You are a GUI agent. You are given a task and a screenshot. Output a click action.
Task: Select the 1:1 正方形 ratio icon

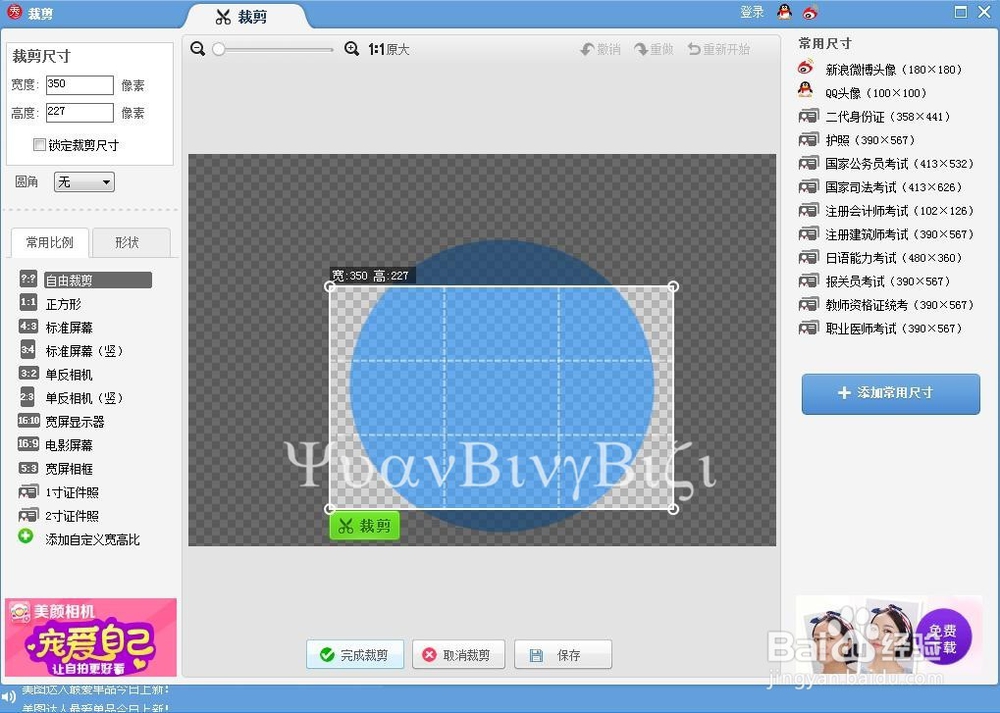click(x=28, y=303)
